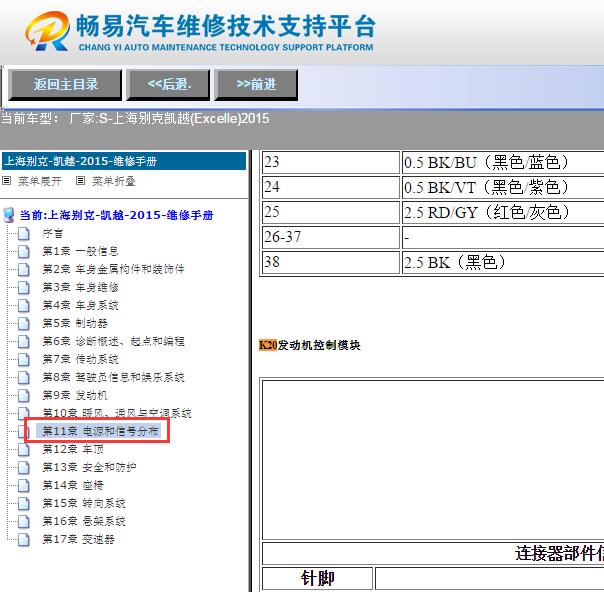Click the 针脚 column header
This screenshot has width=604, height=592.
tap(317, 578)
